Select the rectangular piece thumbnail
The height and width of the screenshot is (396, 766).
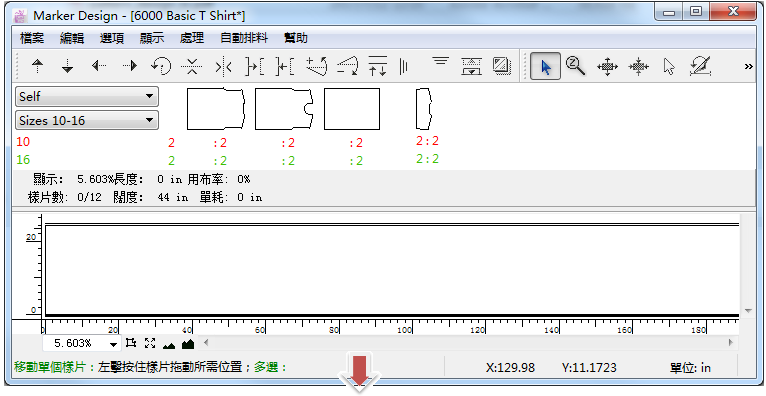pyautogui.click(x=352, y=109)
